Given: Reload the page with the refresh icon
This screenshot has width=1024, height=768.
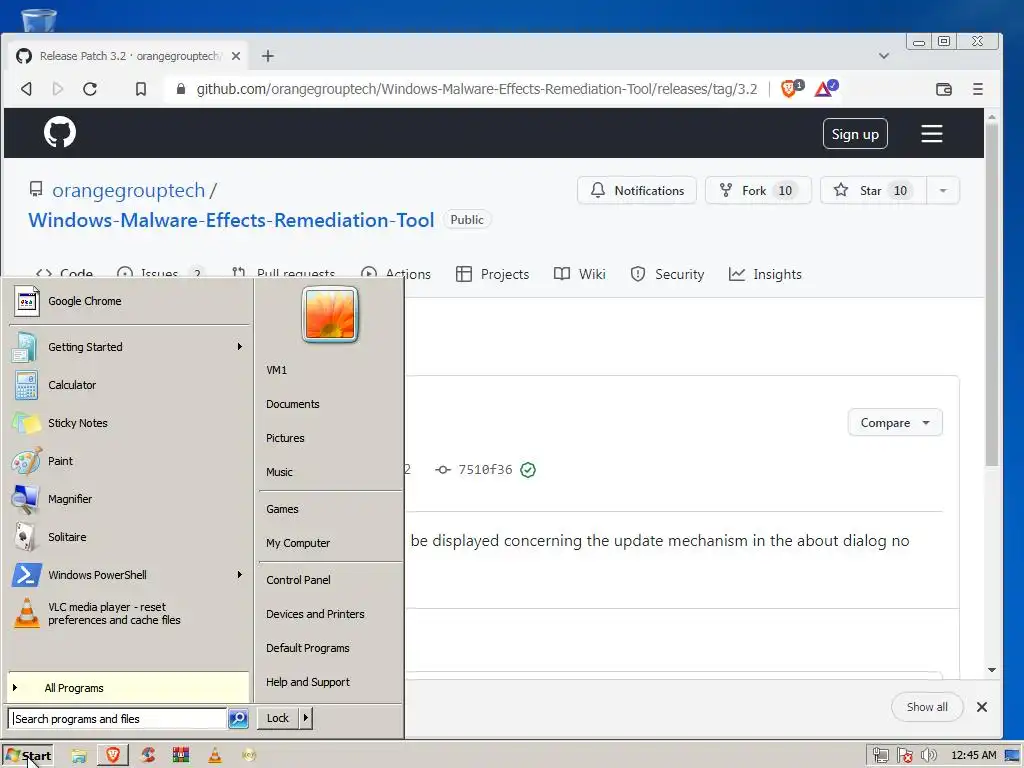Looking at the screenshot, I should [90, 89].
